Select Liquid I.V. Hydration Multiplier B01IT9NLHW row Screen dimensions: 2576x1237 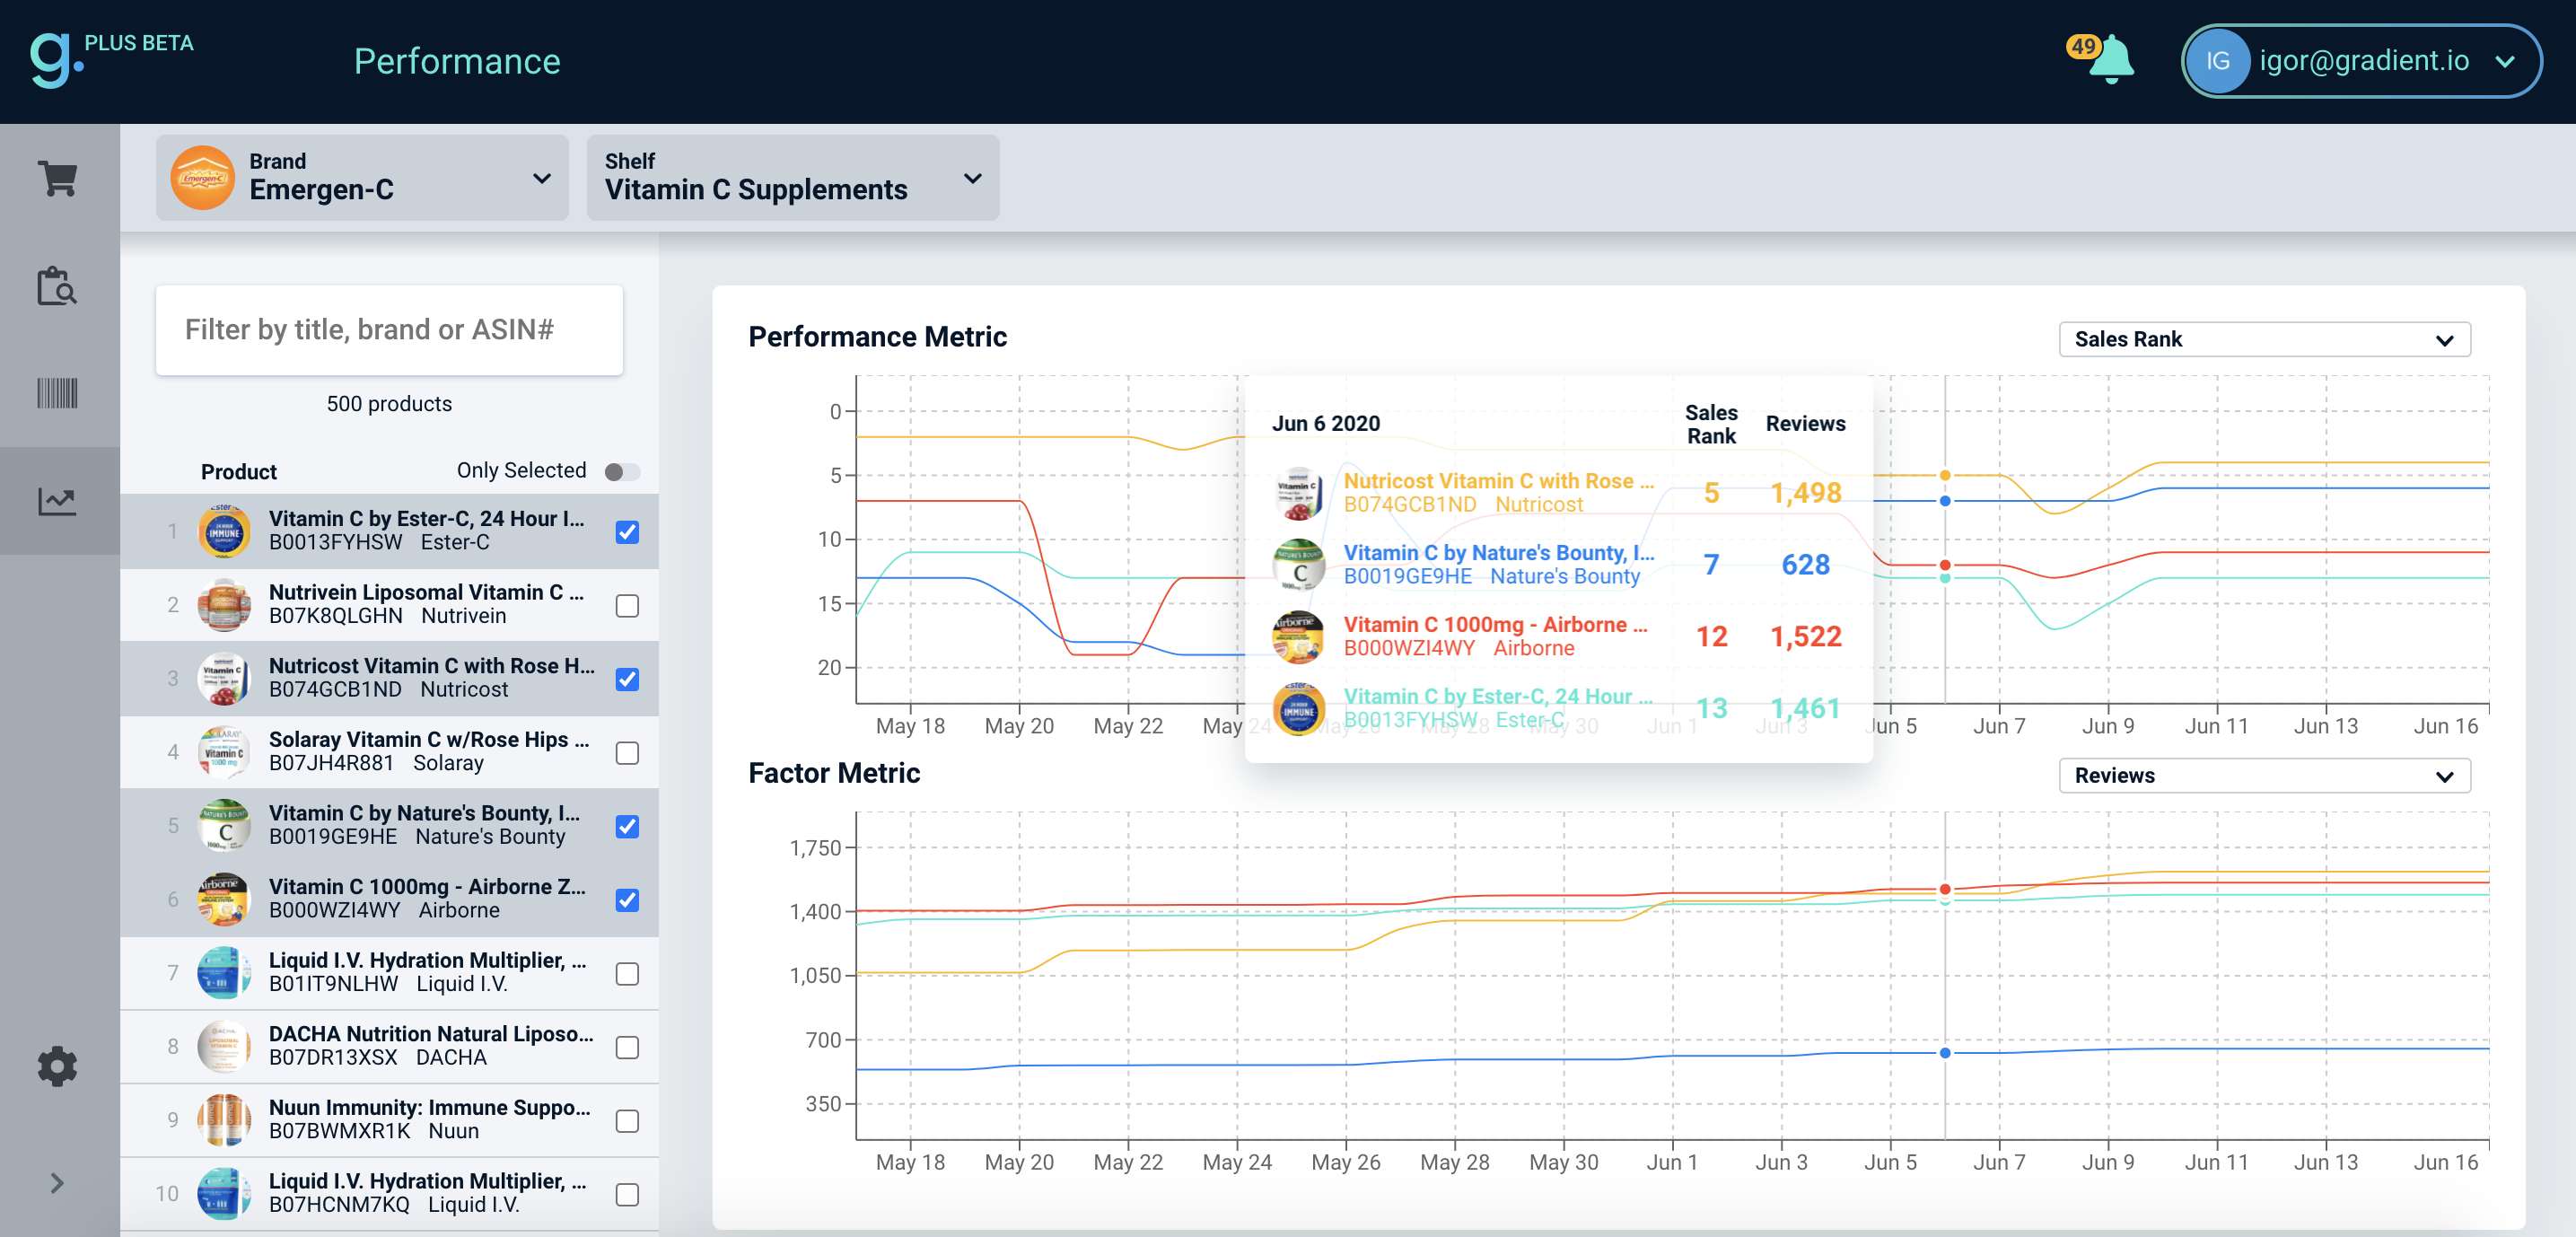[400, 972]
